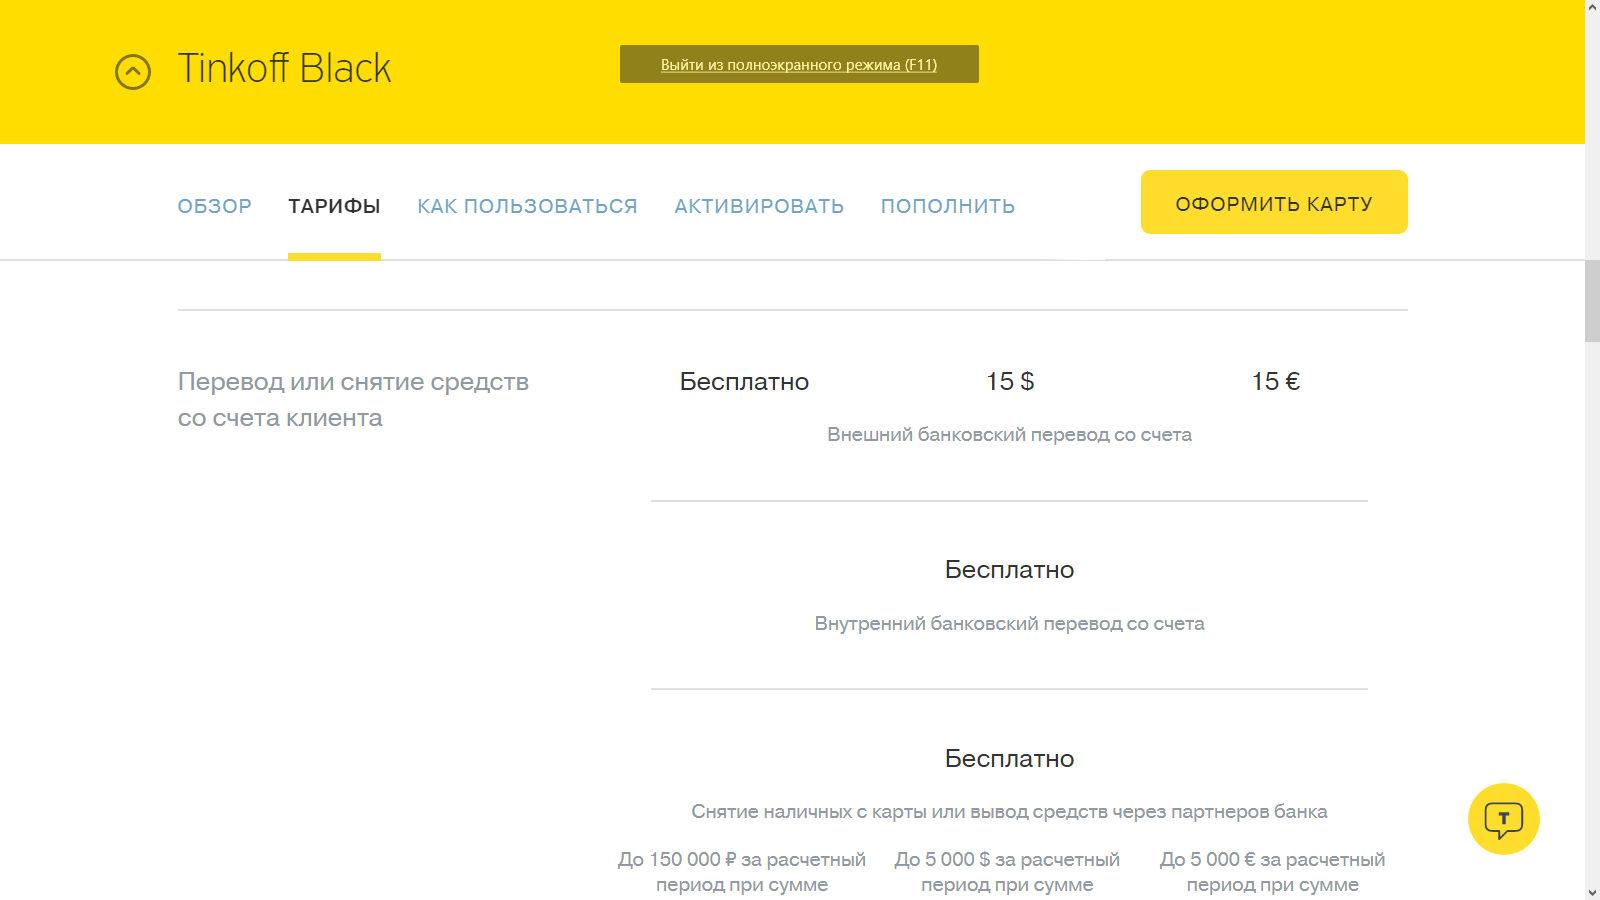Screen dimensions: 1600x900
Task: Open the ПОПОЛНИТЬ tab
Action: [x=947, y=206]
